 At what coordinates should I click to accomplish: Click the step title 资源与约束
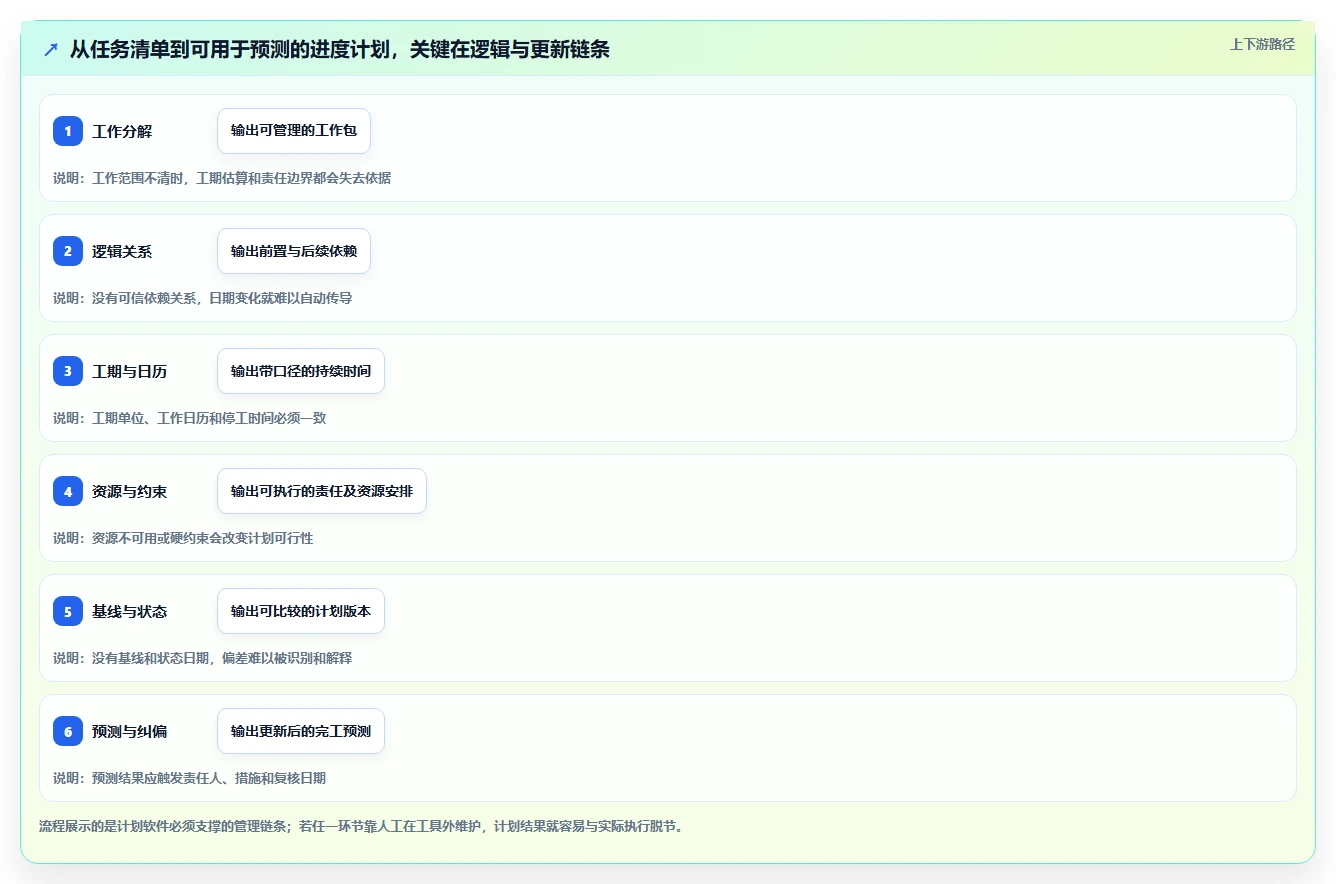(x=130, y=491)
